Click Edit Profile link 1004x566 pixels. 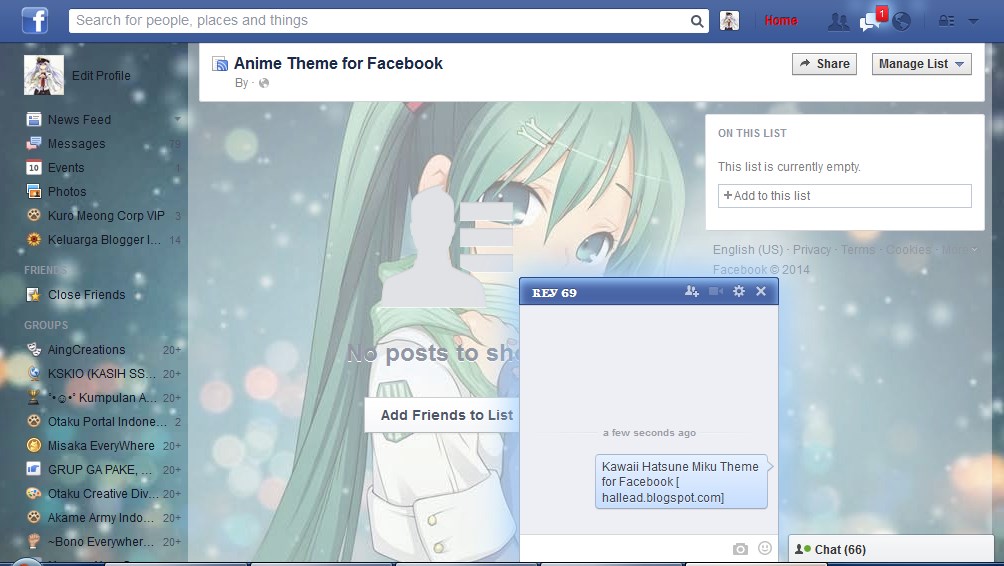(101, 76)
